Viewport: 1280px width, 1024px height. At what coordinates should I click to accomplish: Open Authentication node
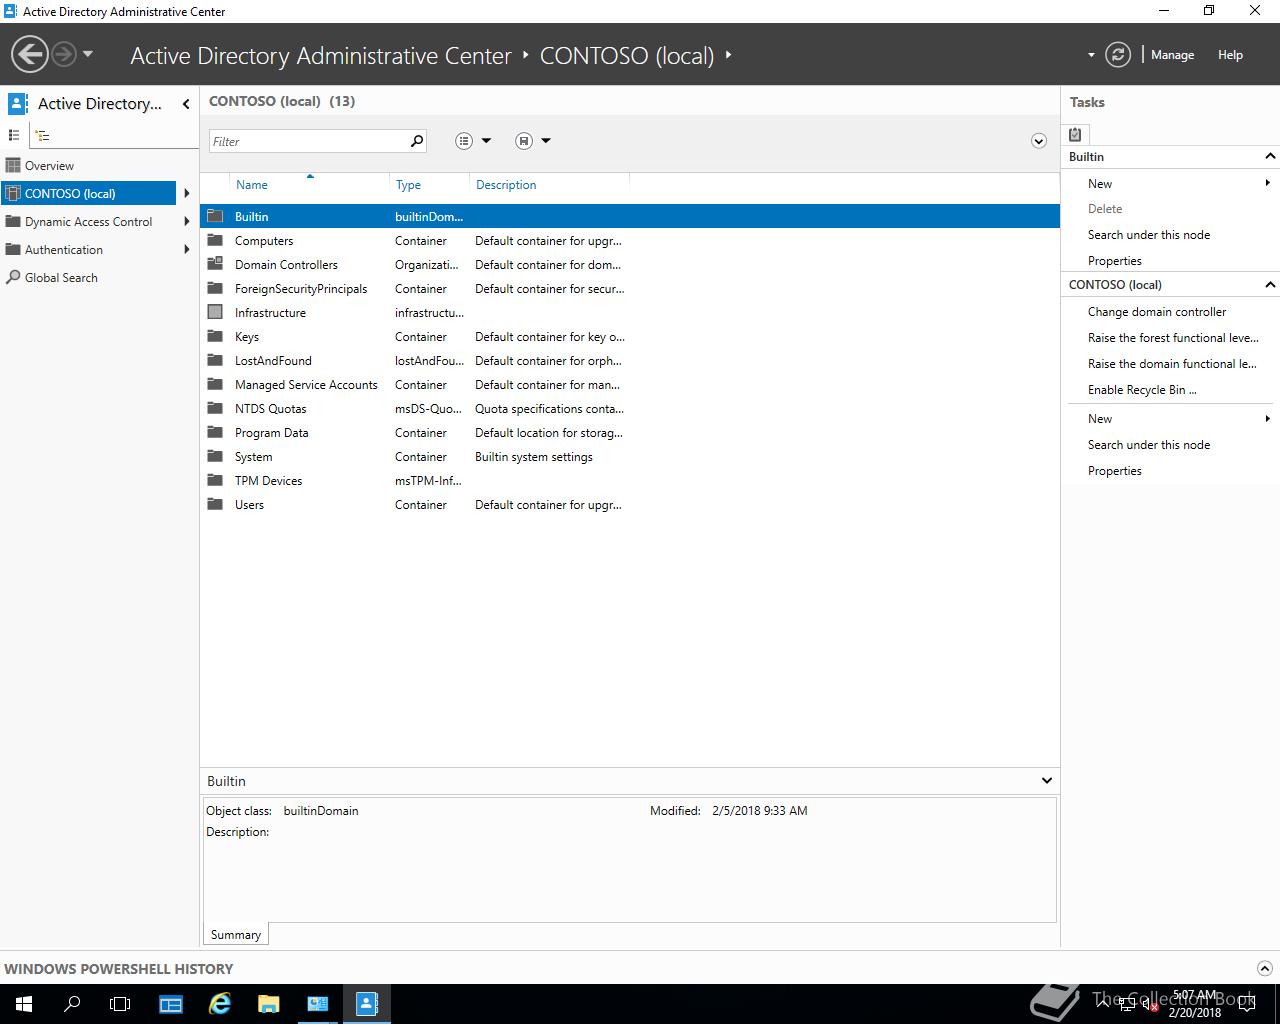64,250
